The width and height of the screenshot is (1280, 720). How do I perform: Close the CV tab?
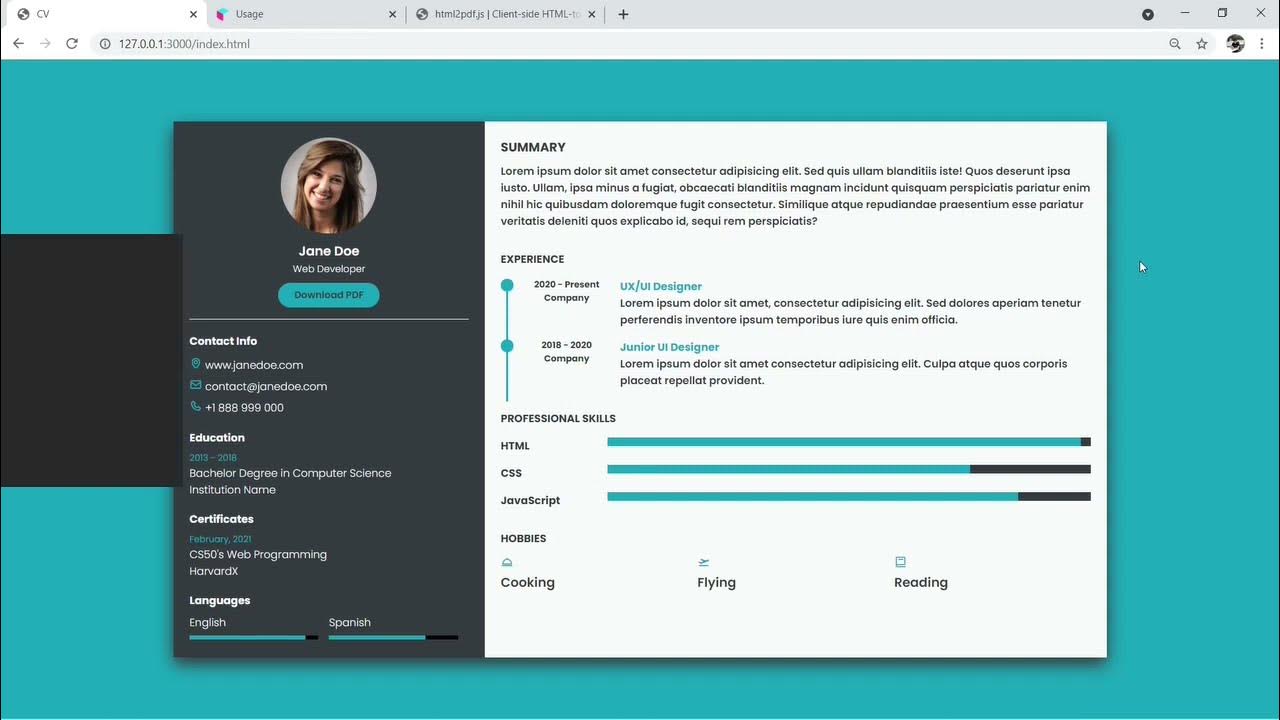[194, 15]
